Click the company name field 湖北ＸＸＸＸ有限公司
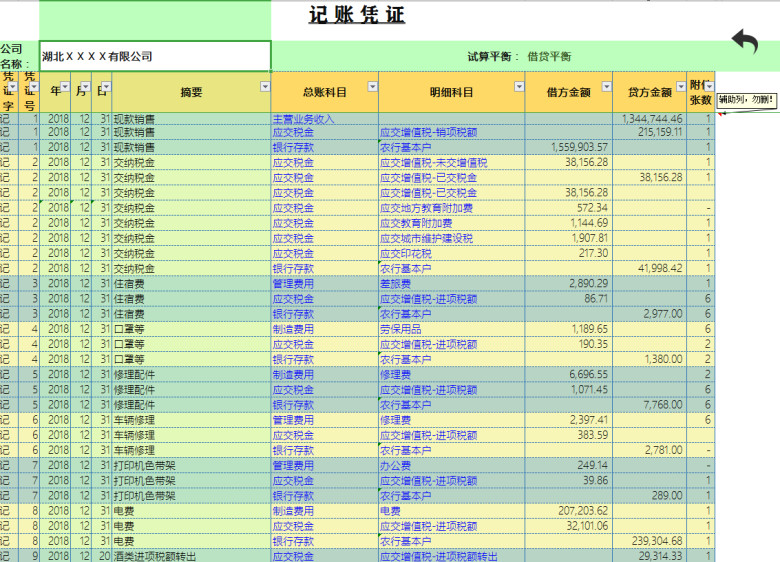The image size is (780, 562). (x=155, y=56)
